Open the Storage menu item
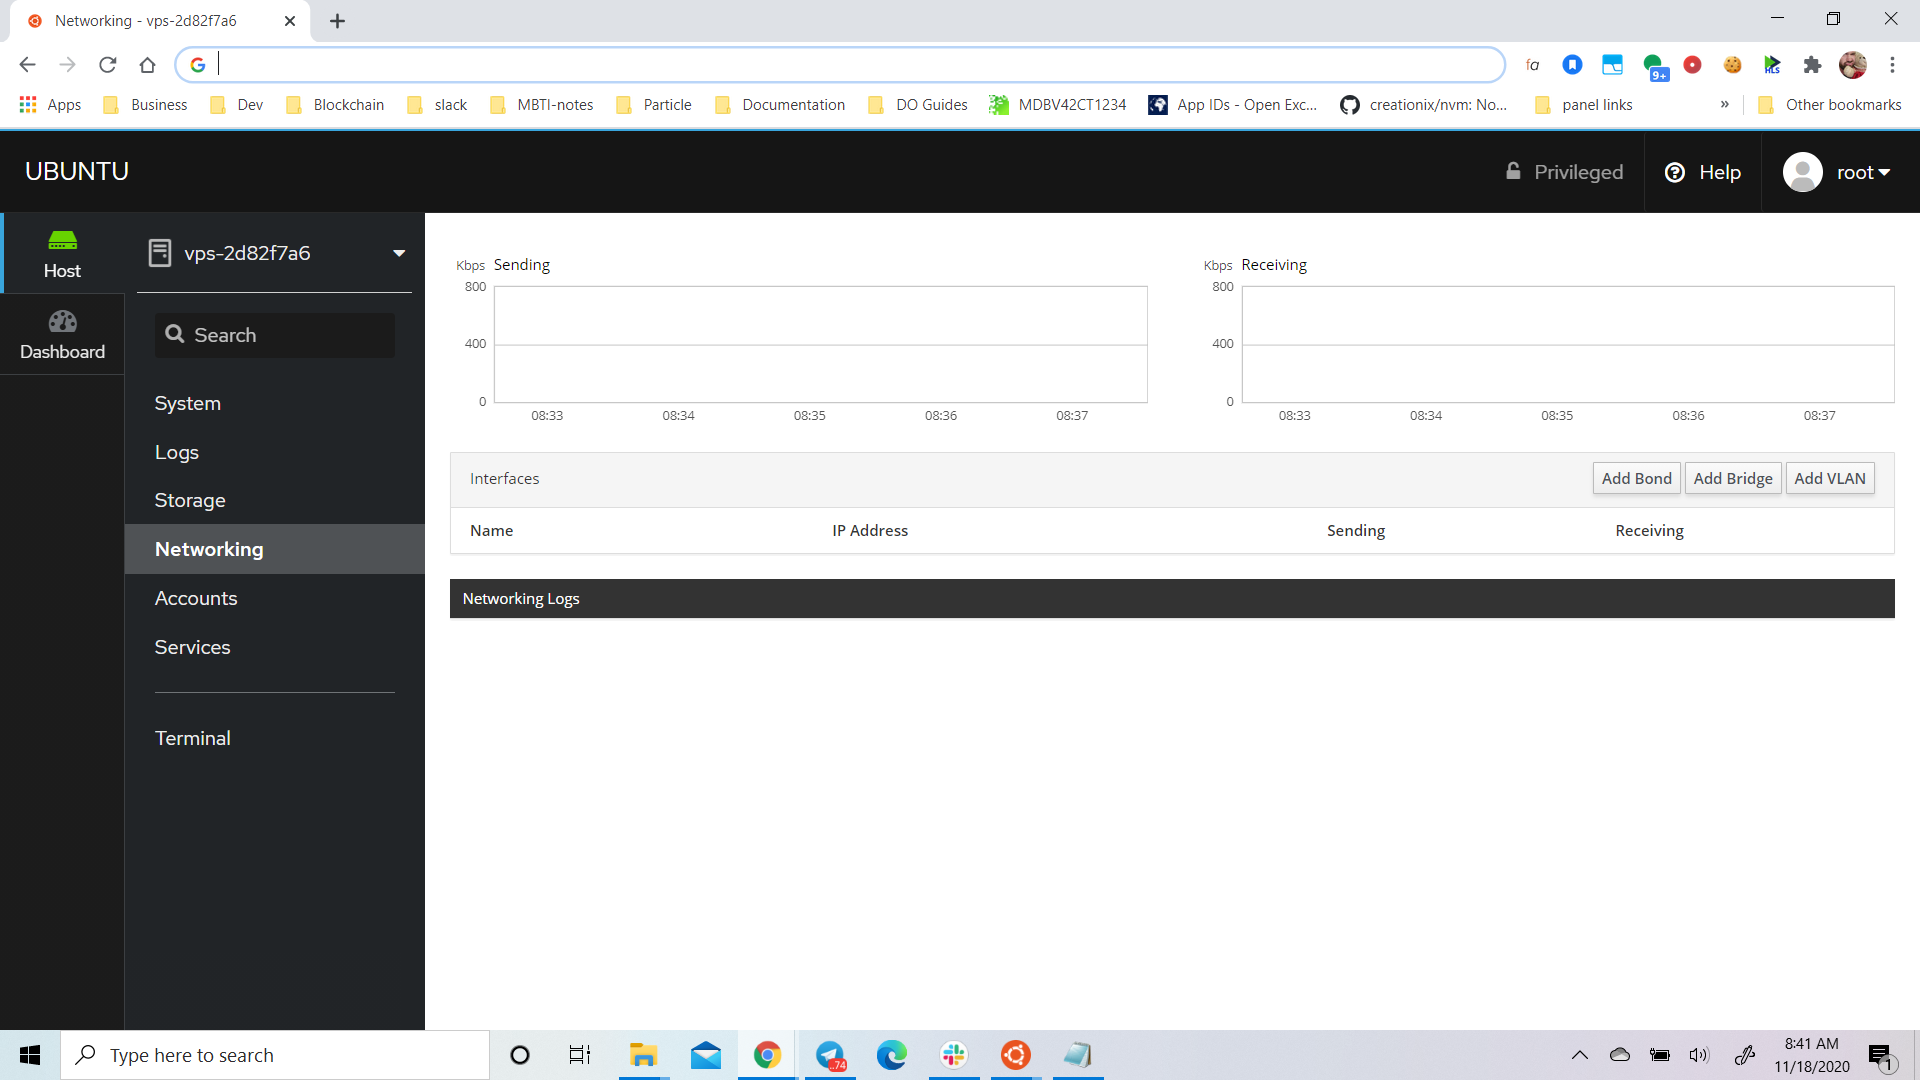Image resolution: width=1920 pixels, height=1080 pixels. 190,500
